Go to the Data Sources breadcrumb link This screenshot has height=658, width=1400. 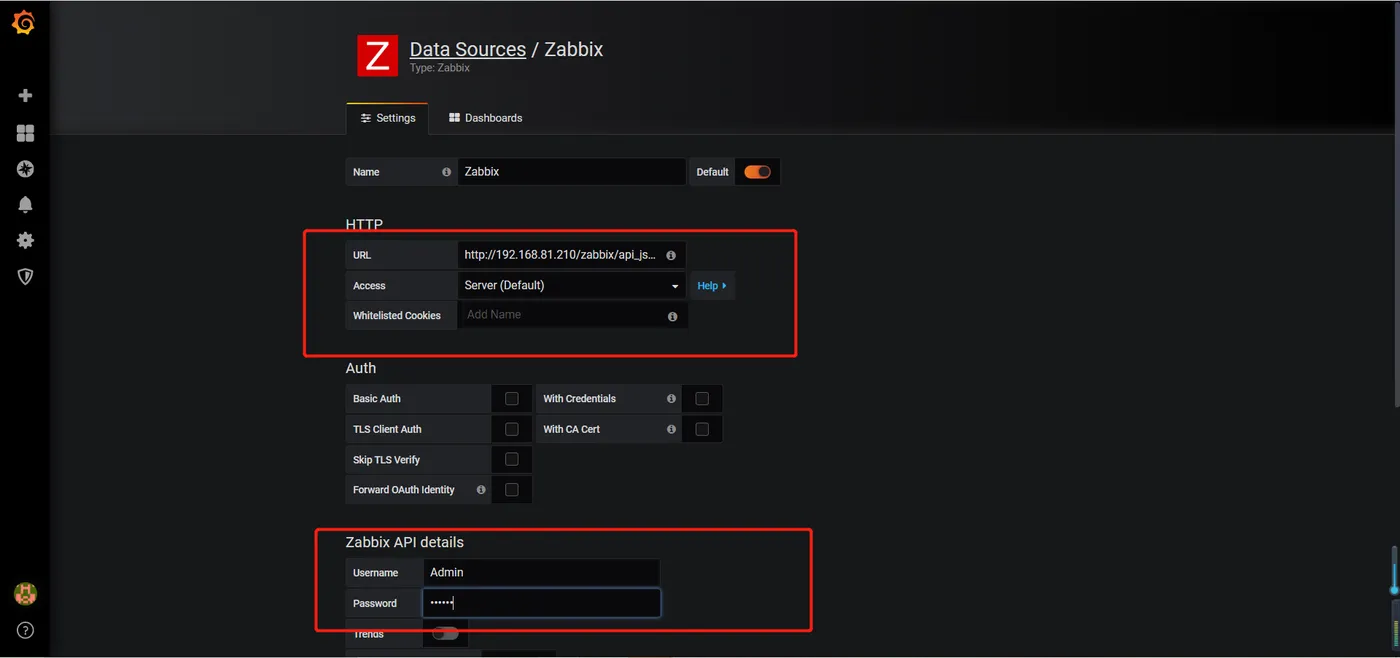468,49
